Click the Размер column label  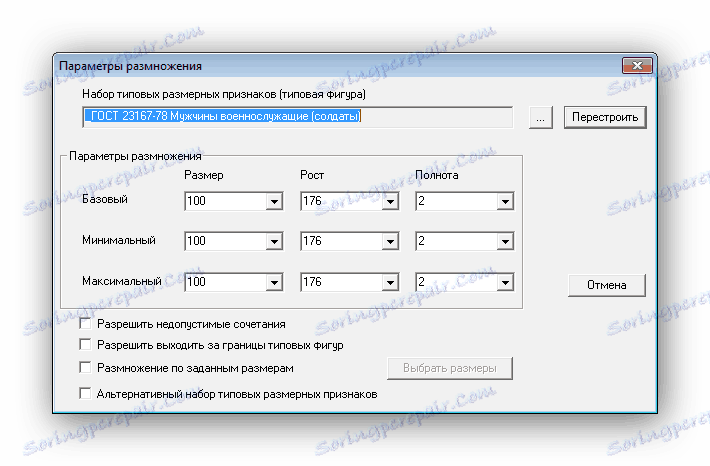click(204, 175)
